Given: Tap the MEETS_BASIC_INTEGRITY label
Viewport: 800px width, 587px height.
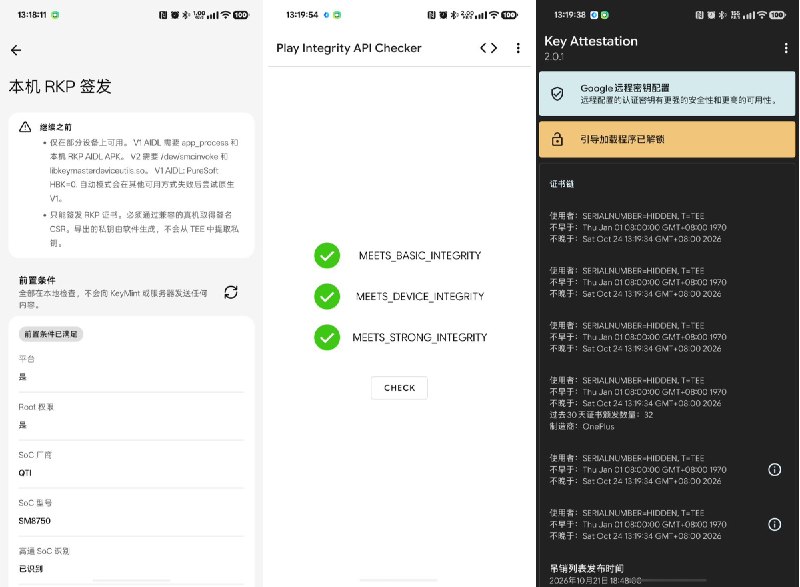Looking at the screenshot, I should coord(420,256).
